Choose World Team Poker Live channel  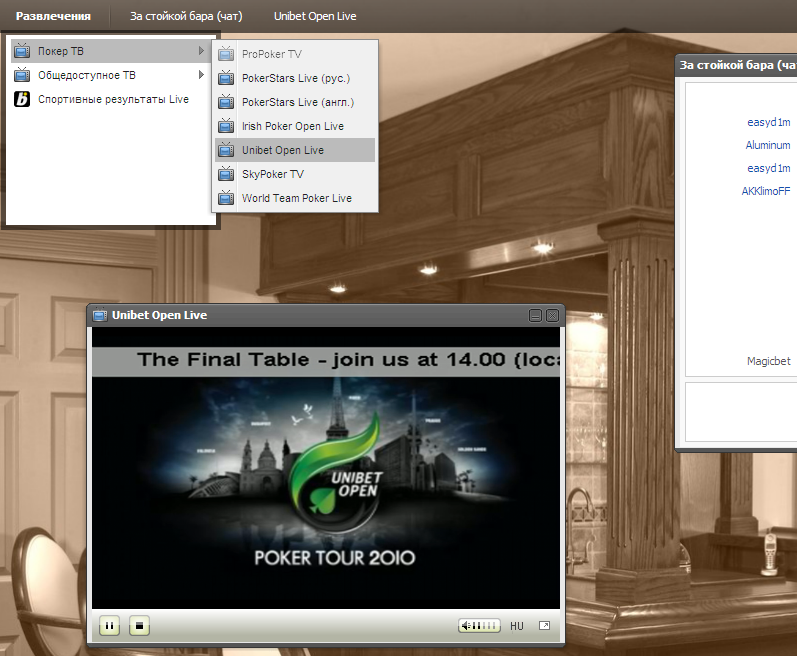(x=295, y=198)
